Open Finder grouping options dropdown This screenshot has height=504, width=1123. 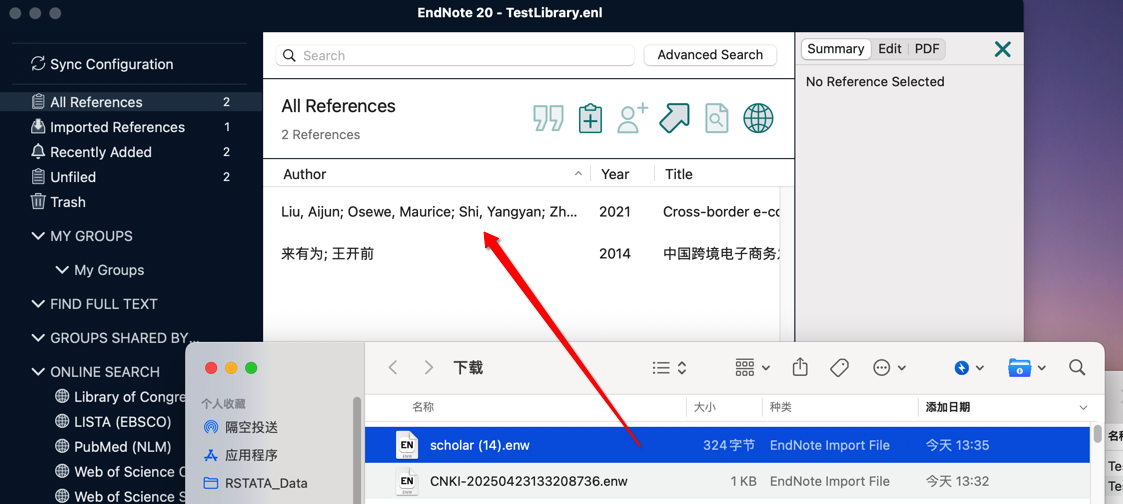point(753,368)
